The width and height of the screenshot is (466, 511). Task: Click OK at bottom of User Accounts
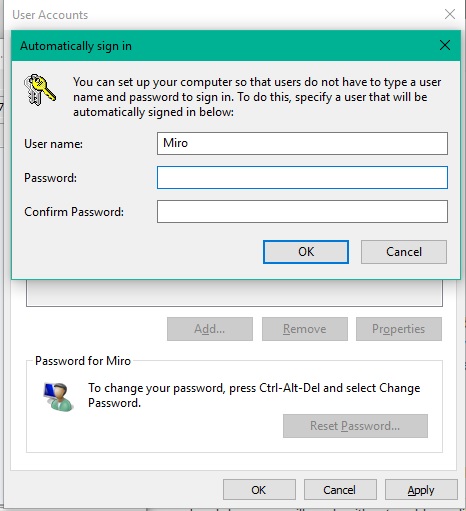click(x=259, y=490)
